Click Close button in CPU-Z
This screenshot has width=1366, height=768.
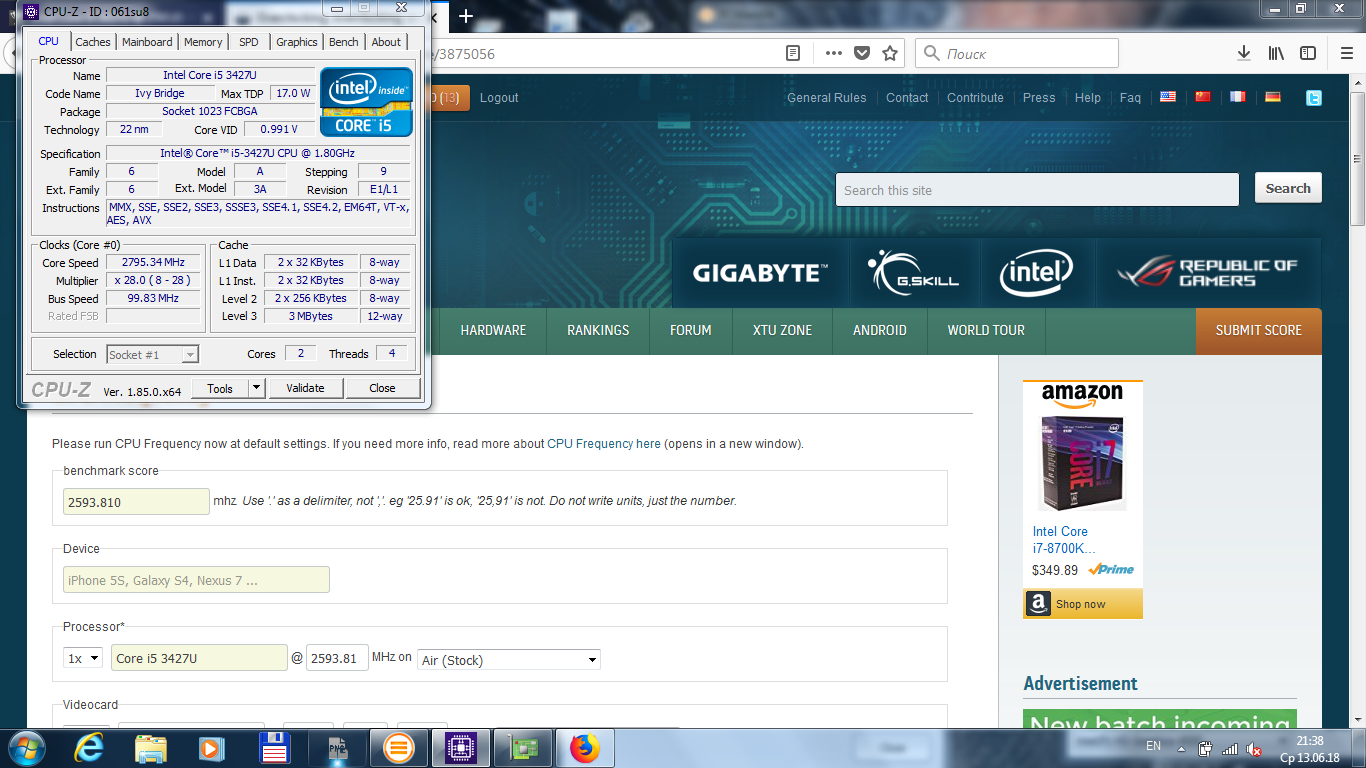382,388
